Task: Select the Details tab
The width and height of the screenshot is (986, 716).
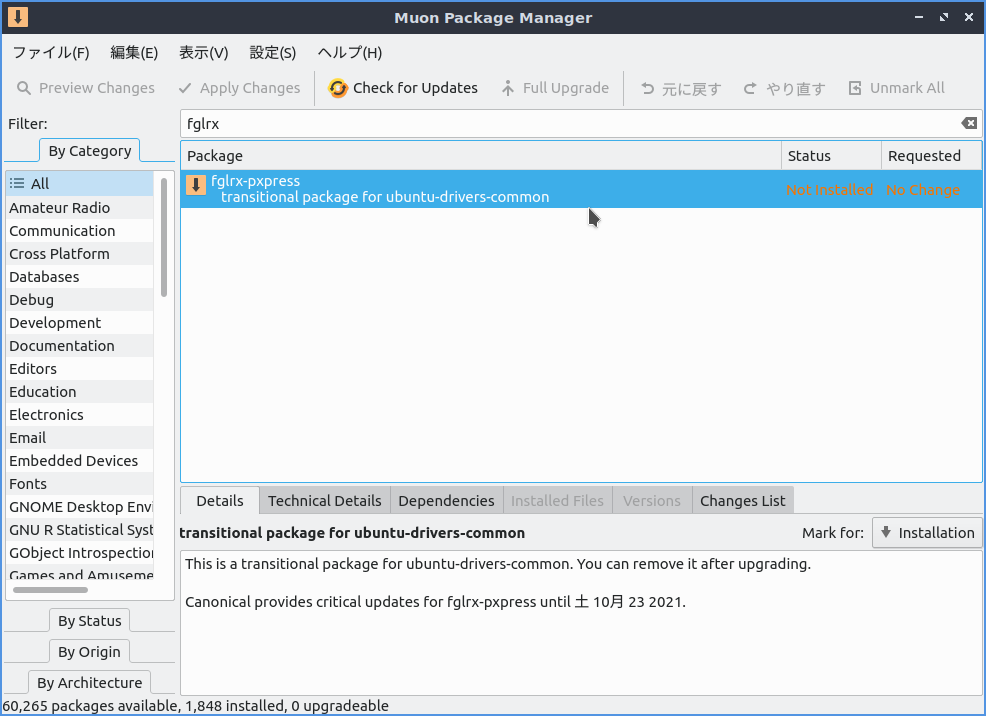Action: 219,500
